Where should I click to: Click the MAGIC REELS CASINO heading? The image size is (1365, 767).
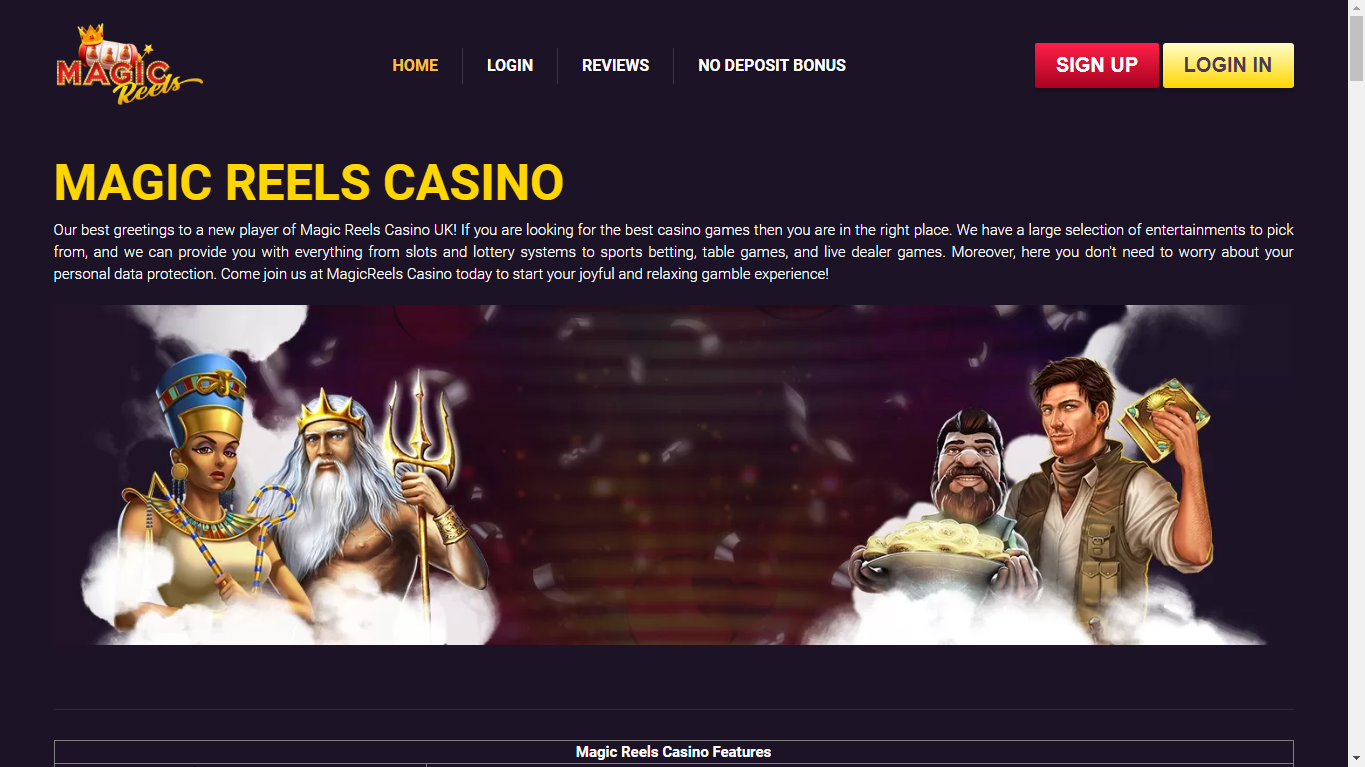click(309, 182)
